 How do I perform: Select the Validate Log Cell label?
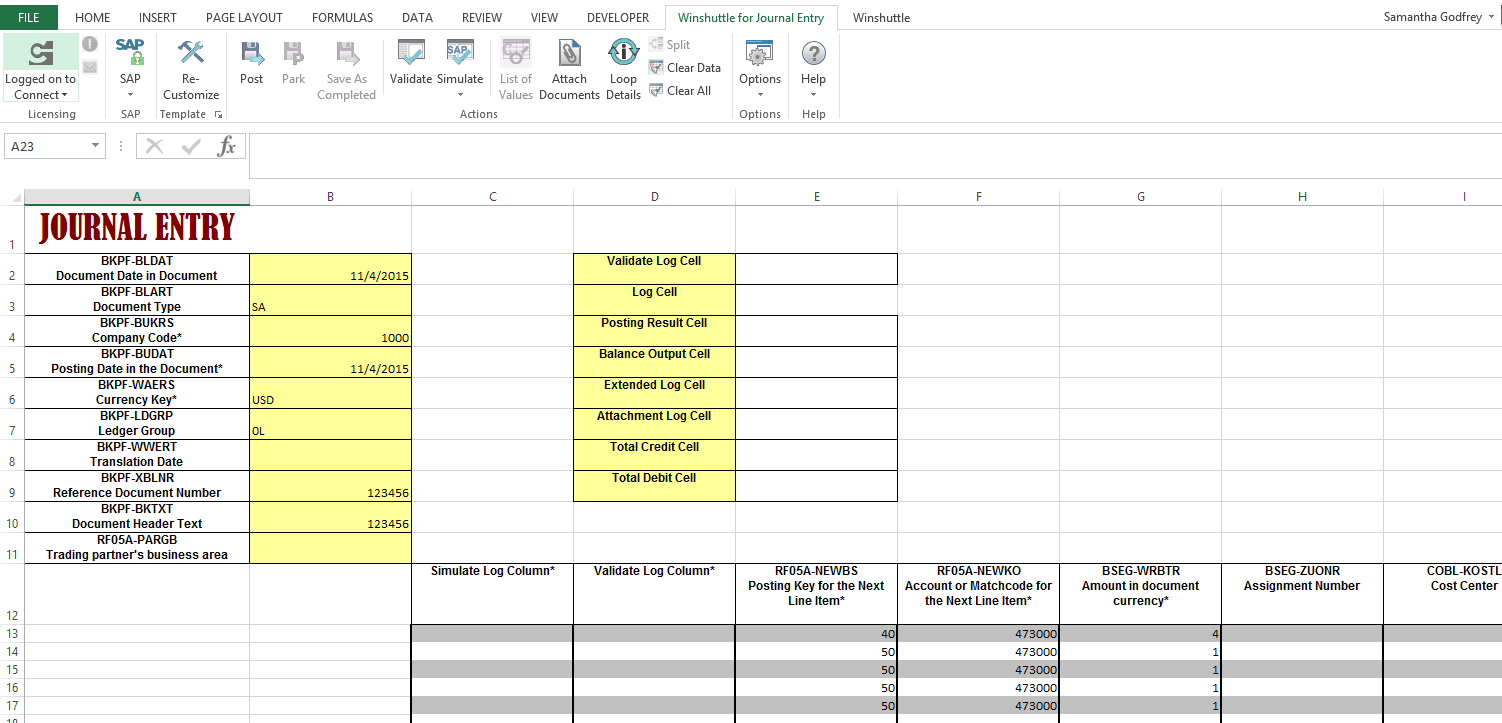coord(654,269)
